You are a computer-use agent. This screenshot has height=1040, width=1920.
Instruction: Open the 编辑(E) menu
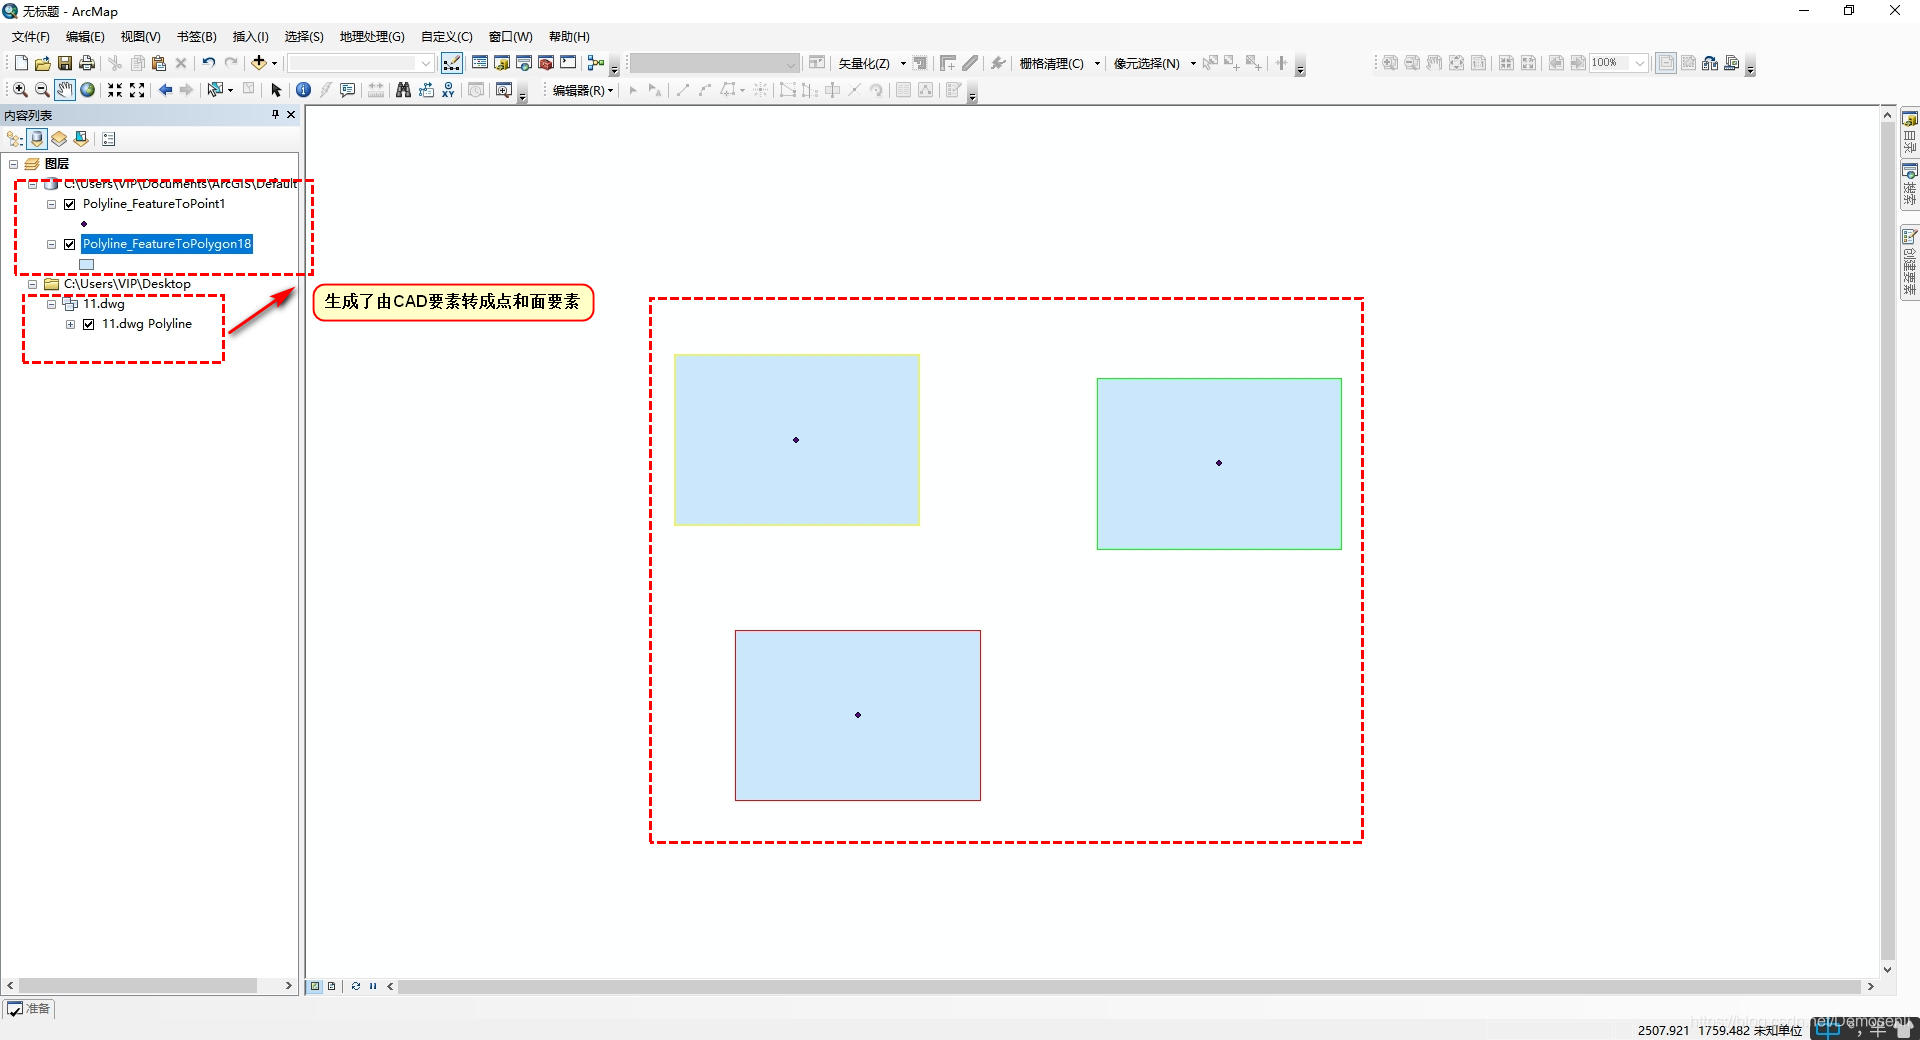(85, 37)
